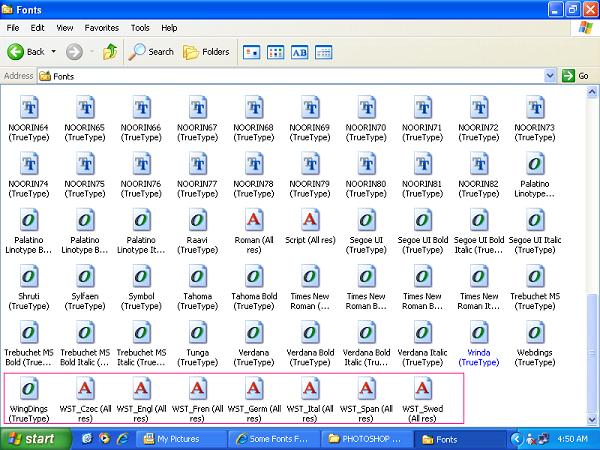The height and width of the screenshot is (450, 600).
Task: Select the Script (All res) font
Action: coord(310,219)
